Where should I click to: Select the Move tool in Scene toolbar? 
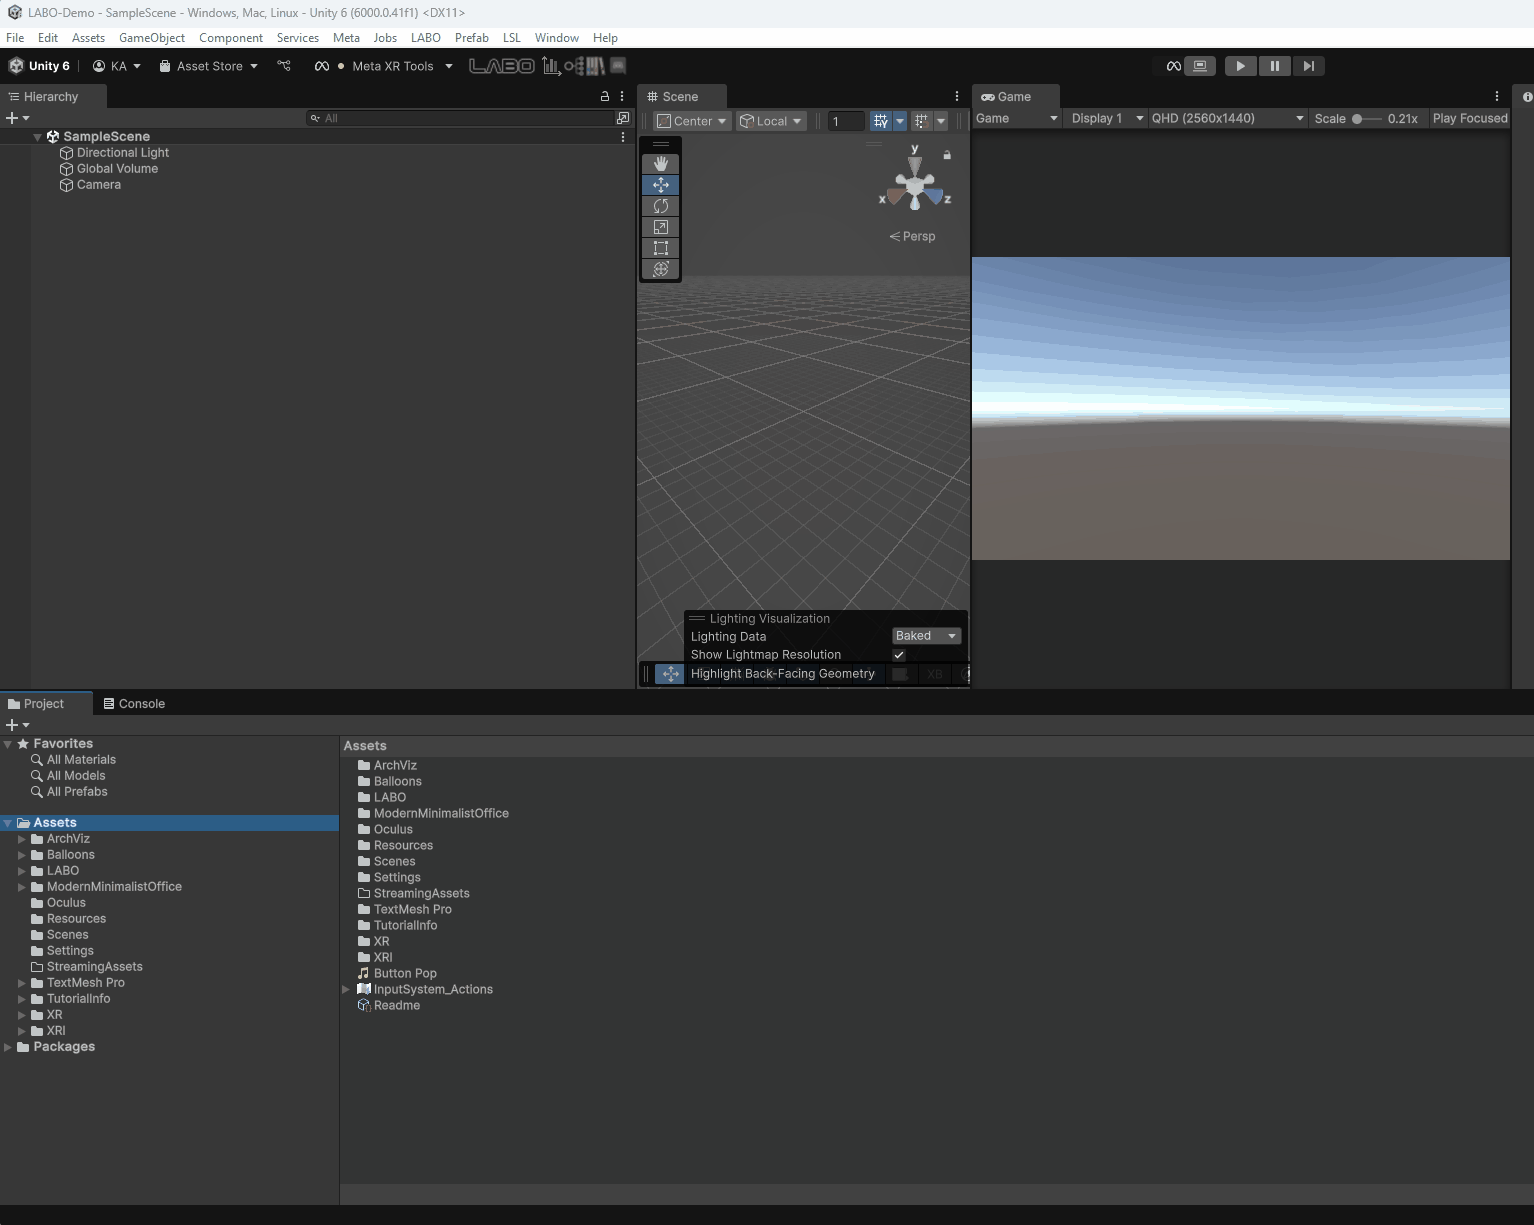point(660,185)
